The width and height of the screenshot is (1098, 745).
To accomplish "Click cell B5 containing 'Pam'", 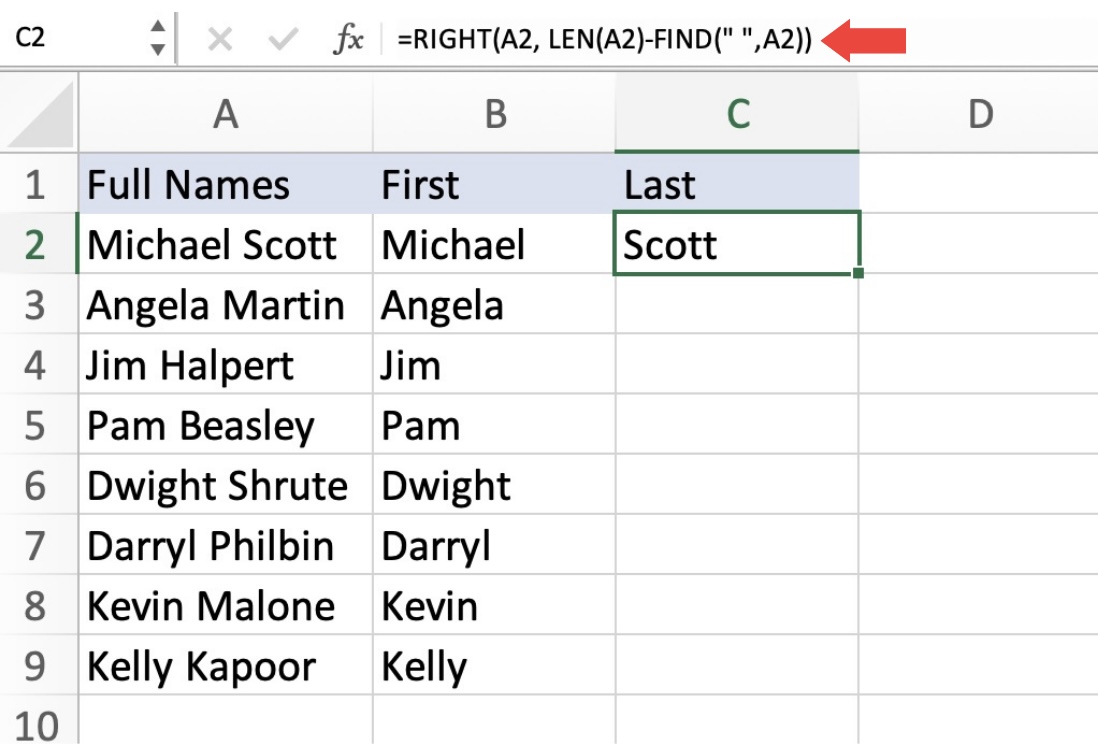I will (494, 425).
